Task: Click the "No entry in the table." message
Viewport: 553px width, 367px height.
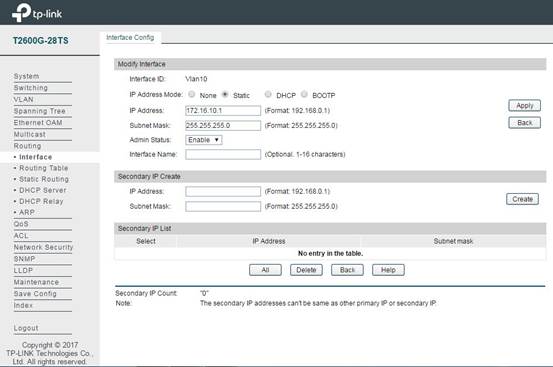Action: (330, 253)
